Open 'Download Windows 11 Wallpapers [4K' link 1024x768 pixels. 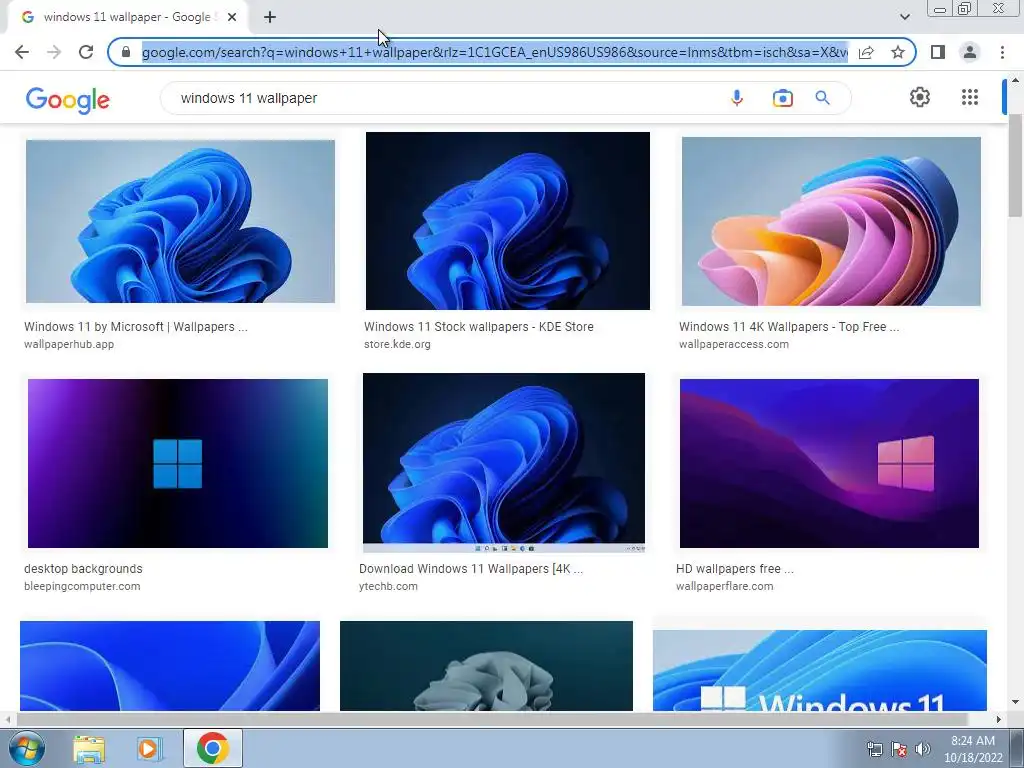click(x=471, y=569)
